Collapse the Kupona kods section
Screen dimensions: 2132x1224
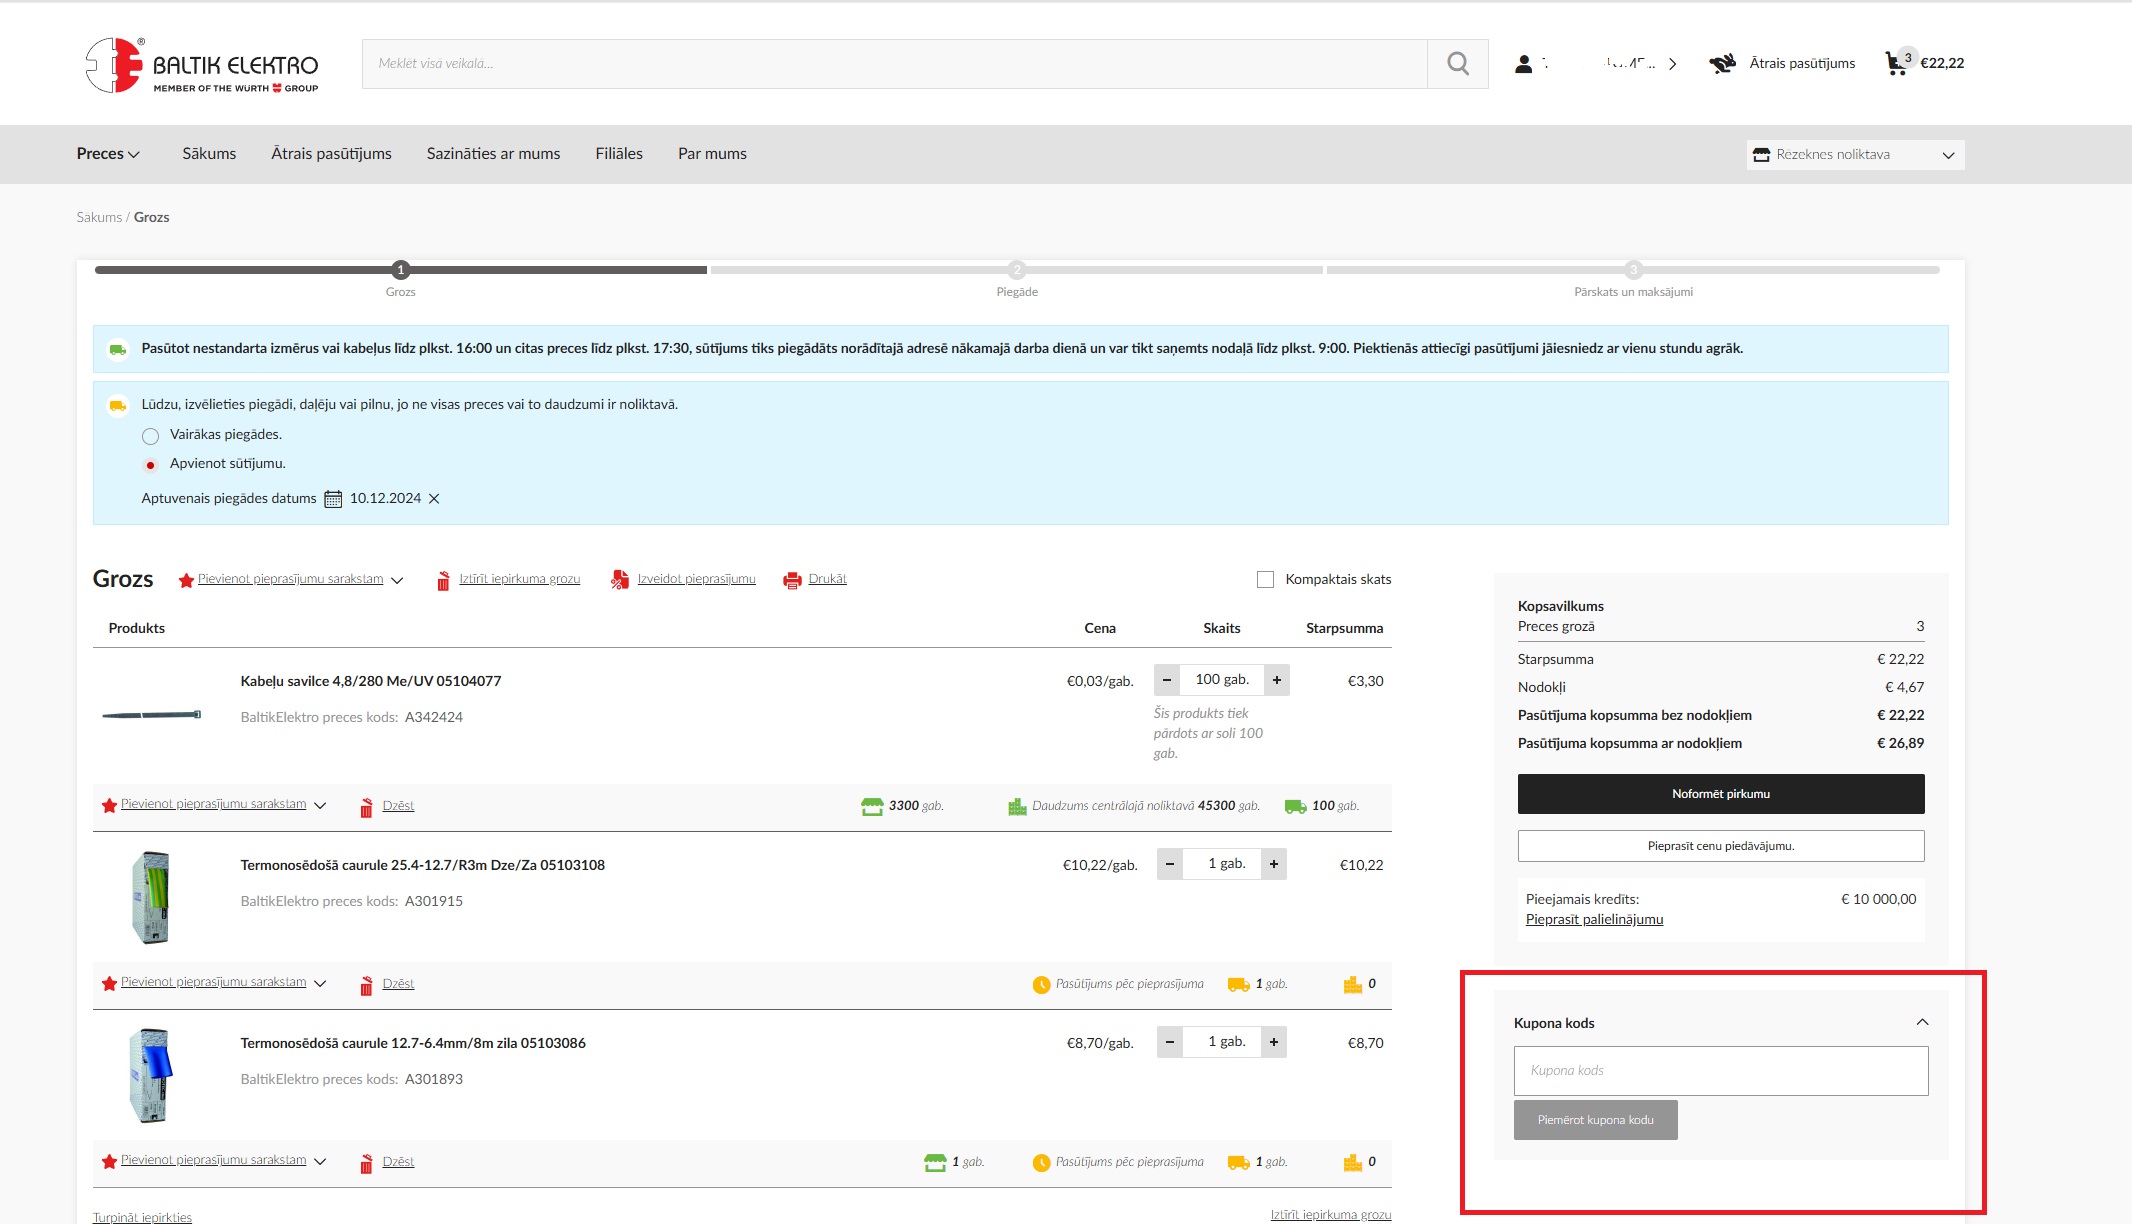pos(1922,1022)
